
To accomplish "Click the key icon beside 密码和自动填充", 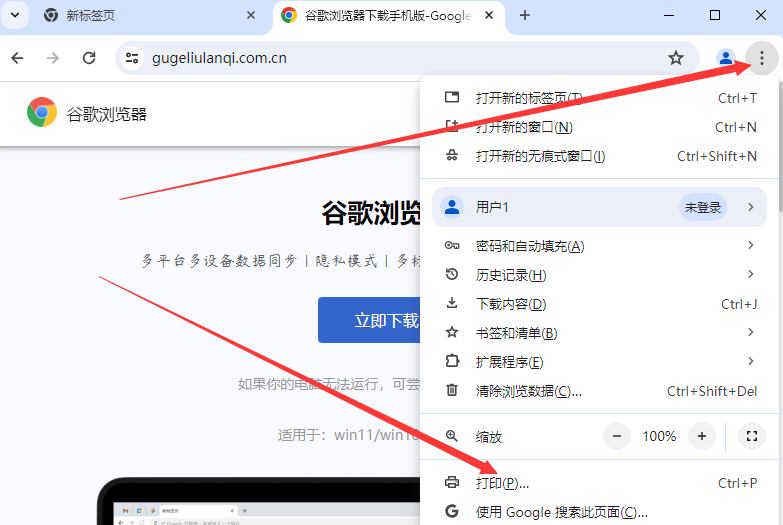I will coord(452,245).
